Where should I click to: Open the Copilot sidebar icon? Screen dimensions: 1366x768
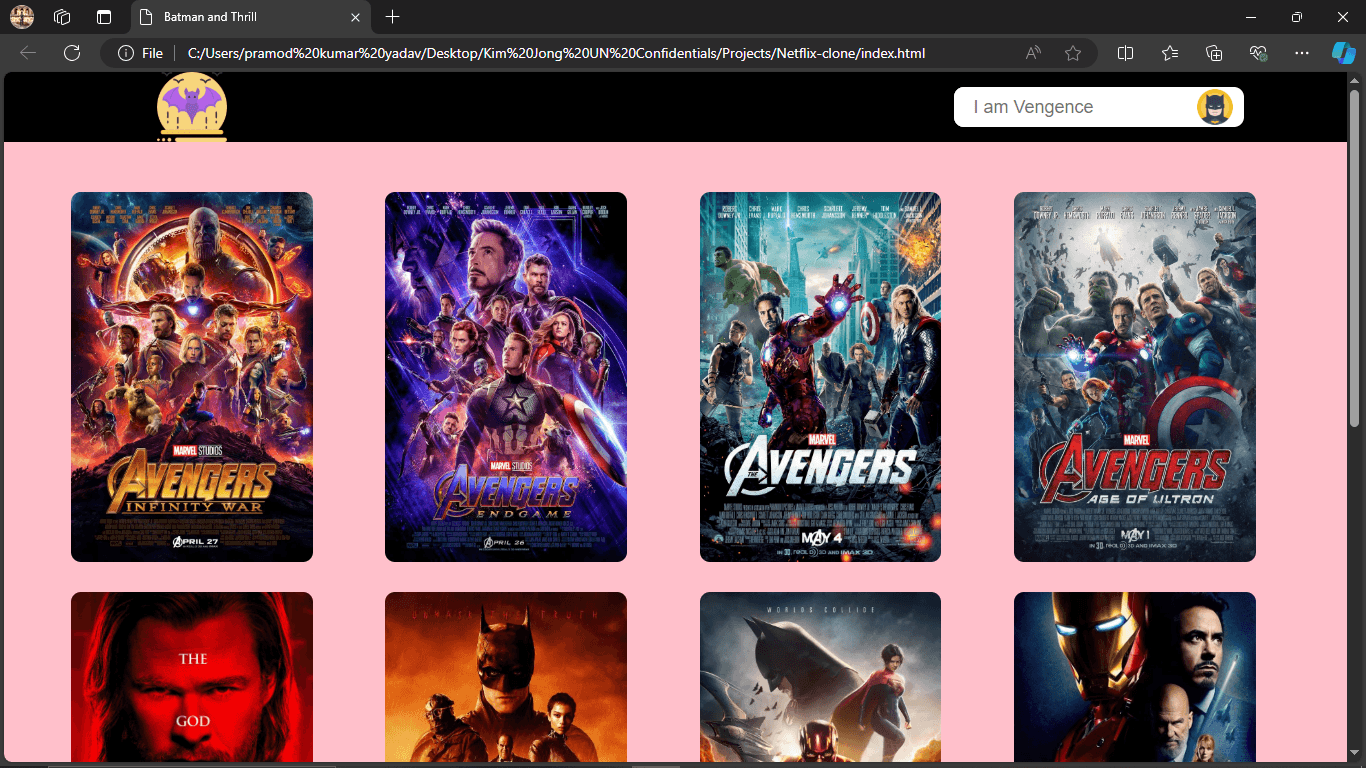tap(1343, 53)
